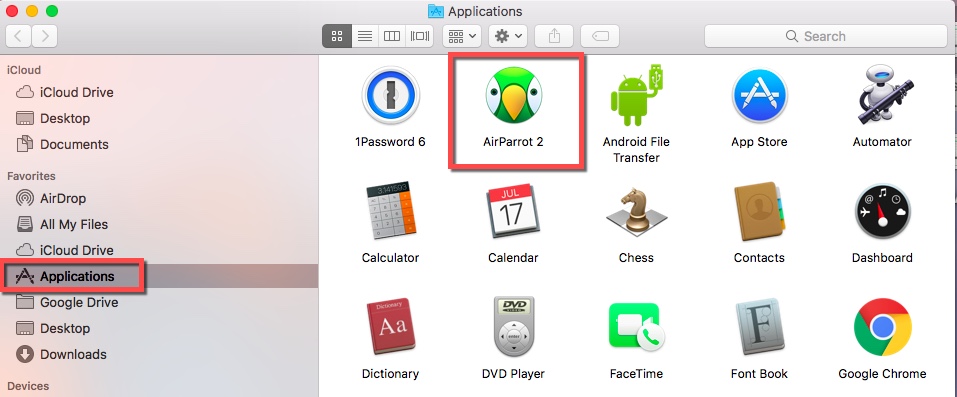The width and height of the screenshot is (957, 397).
Task: Click the Automator label
Action: [x=882, y=142]
